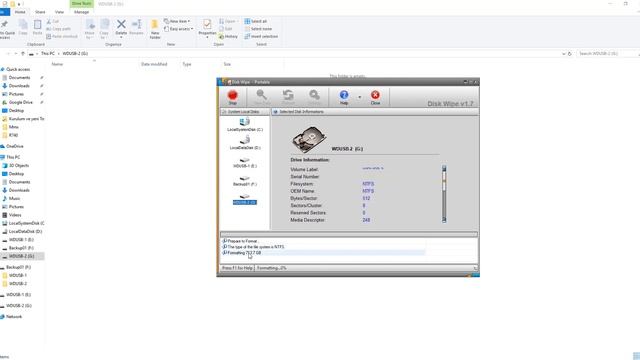Click the red Close icon in Disk Wipe toolbar
Image resolution: width=640 pixels, height=360 pixels.
point(375,97)
